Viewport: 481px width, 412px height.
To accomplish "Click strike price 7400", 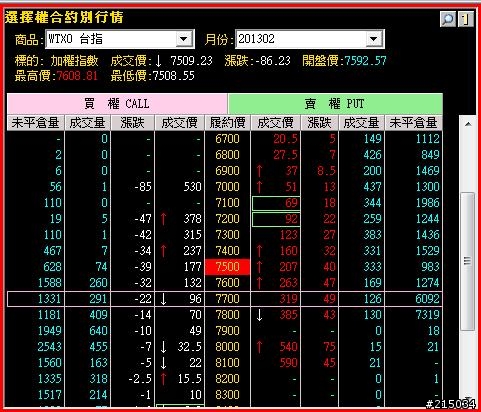I will coord(227,251).
